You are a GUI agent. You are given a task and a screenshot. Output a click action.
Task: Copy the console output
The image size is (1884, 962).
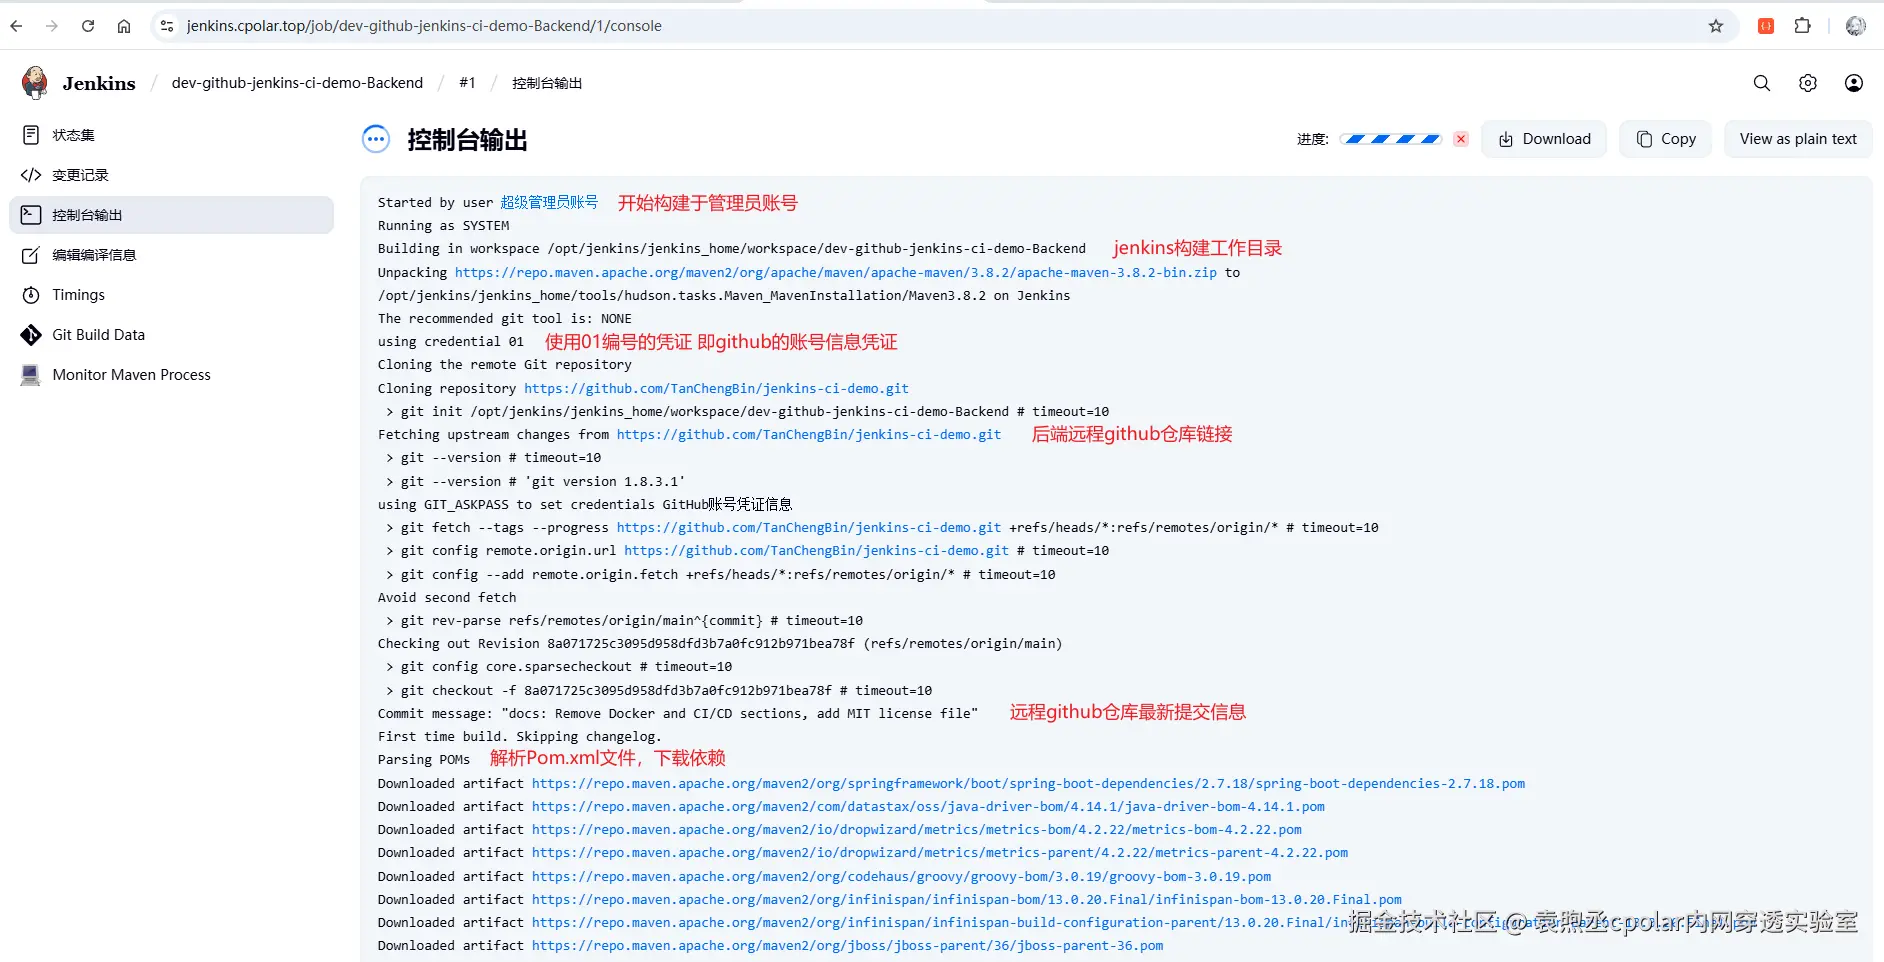pos(1666,139)
